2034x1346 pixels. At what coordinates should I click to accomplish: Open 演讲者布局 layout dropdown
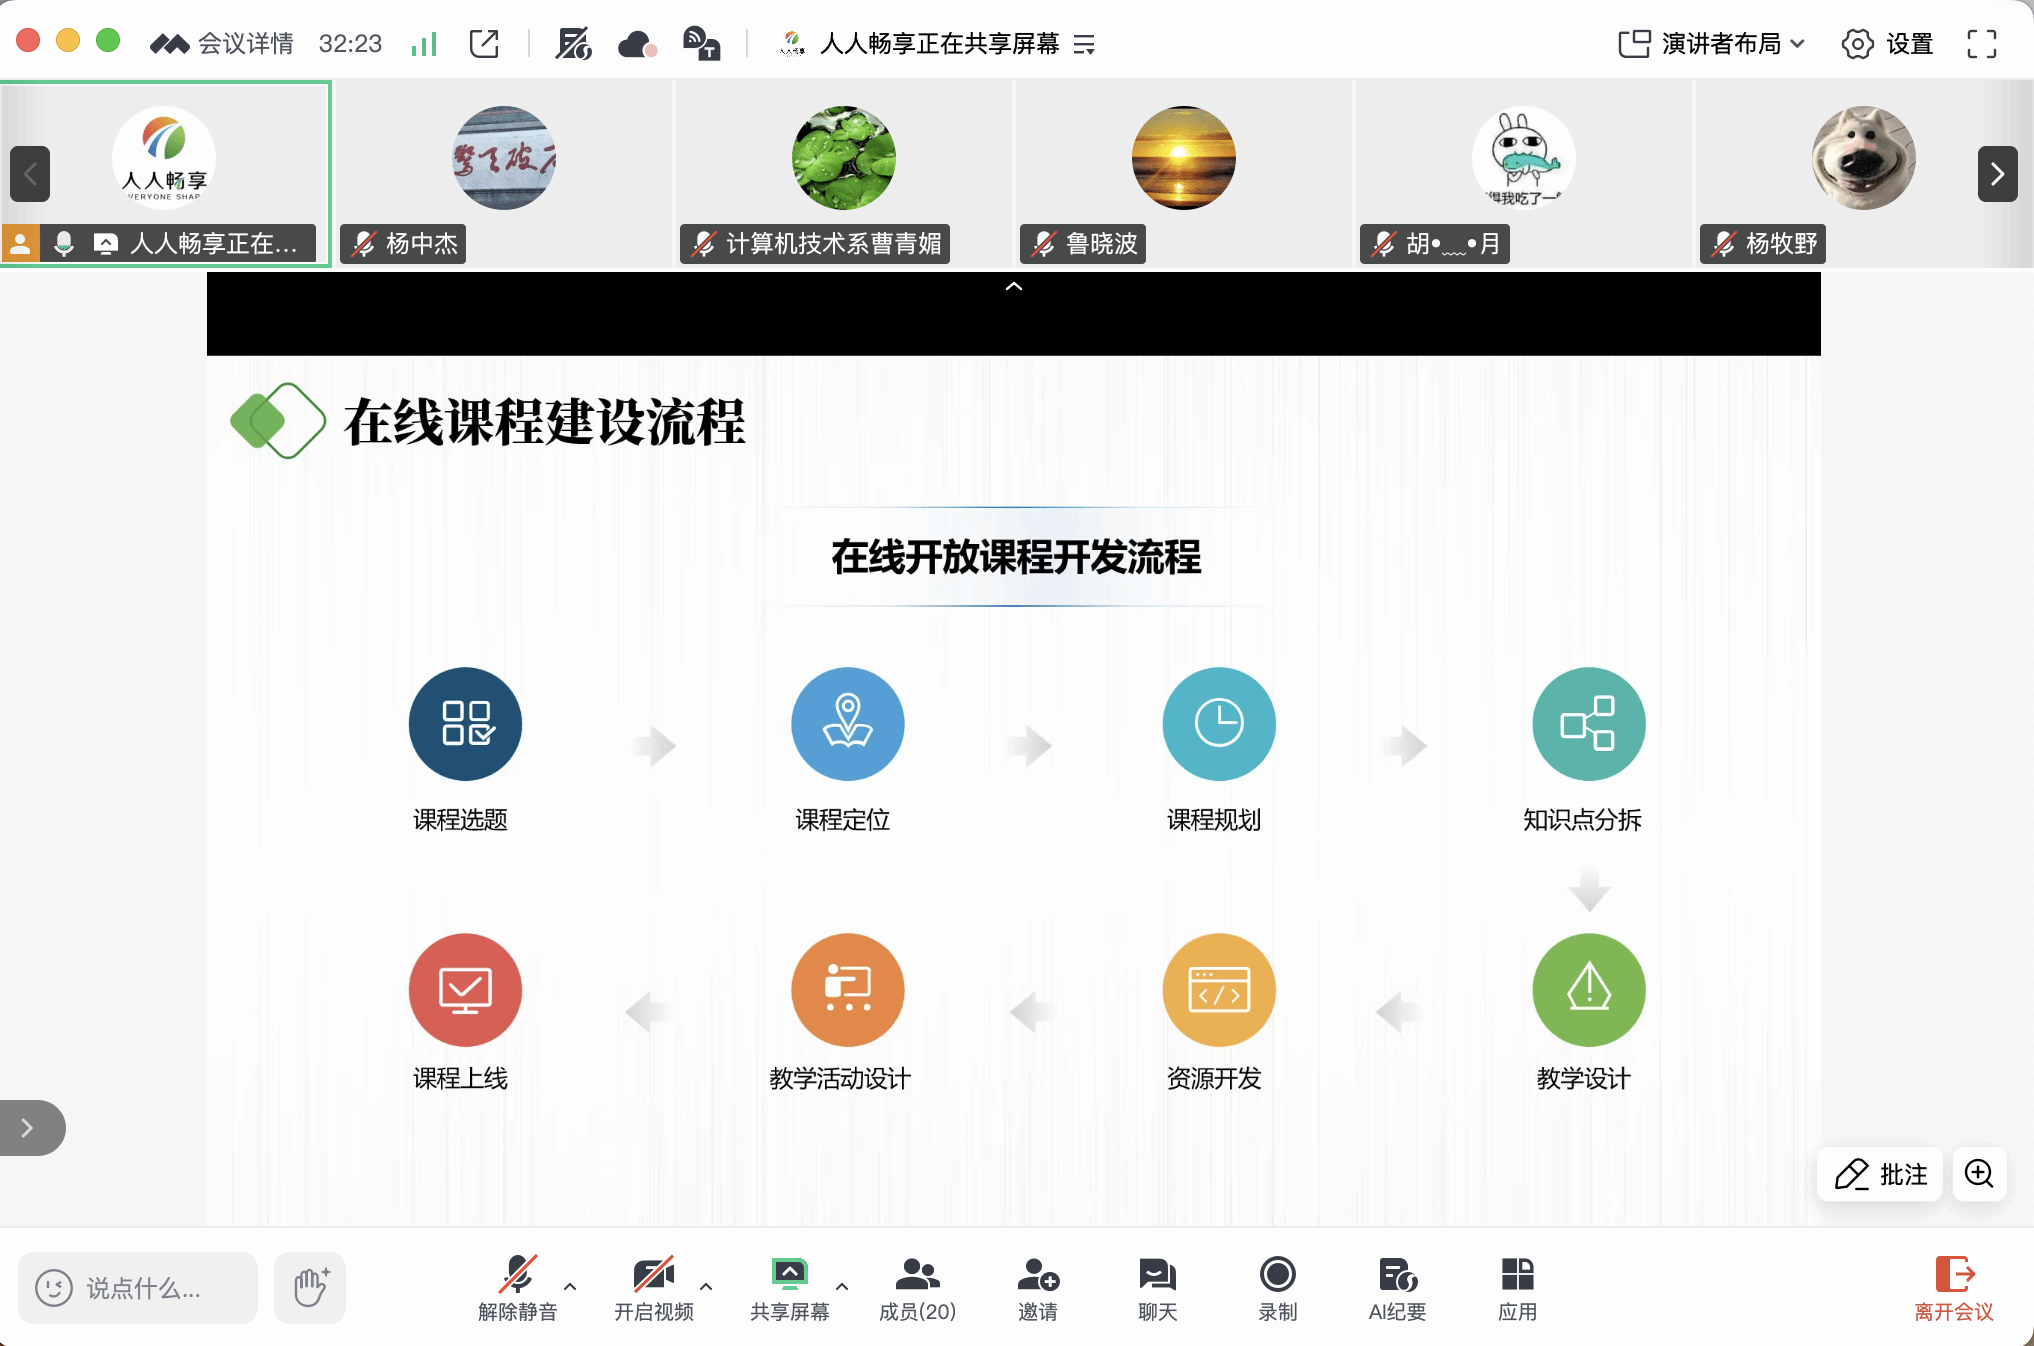point(1711,44)
